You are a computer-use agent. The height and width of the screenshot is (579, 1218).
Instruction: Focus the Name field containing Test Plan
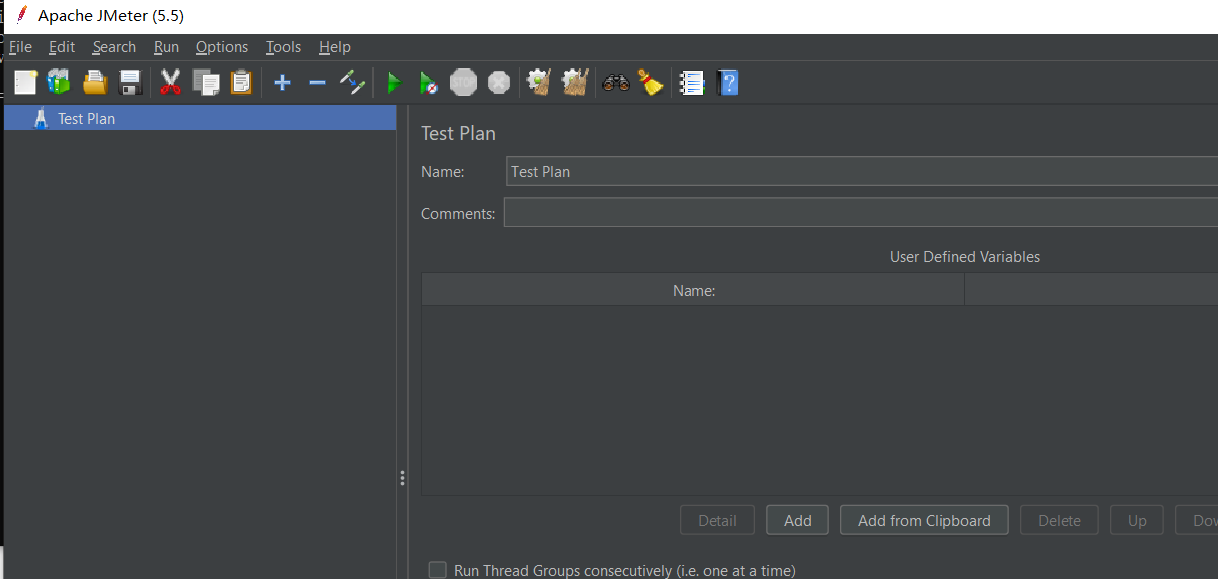click(862, 171)
